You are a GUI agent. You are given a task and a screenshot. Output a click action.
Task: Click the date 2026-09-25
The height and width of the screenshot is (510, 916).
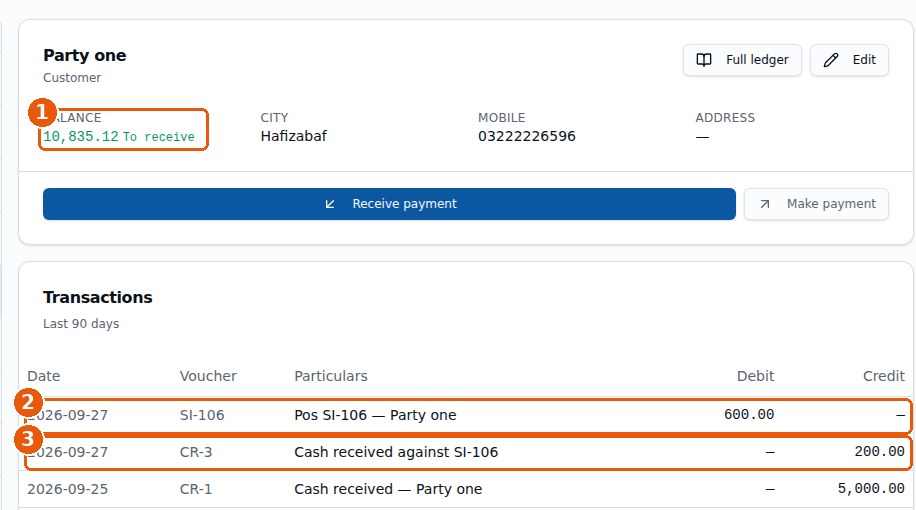point(68,489)
